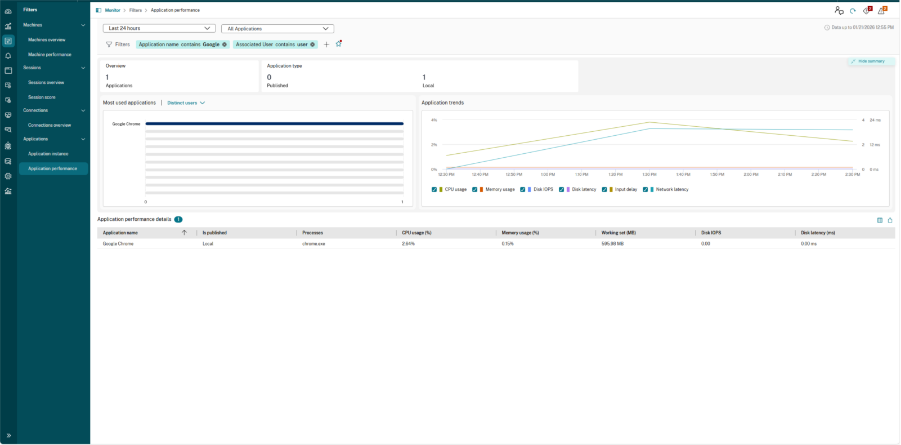The height and width of the screenshot is (445, 901).
Task: Toggle the panel icon beside Monitor breadcrumb
Action: 99,10
